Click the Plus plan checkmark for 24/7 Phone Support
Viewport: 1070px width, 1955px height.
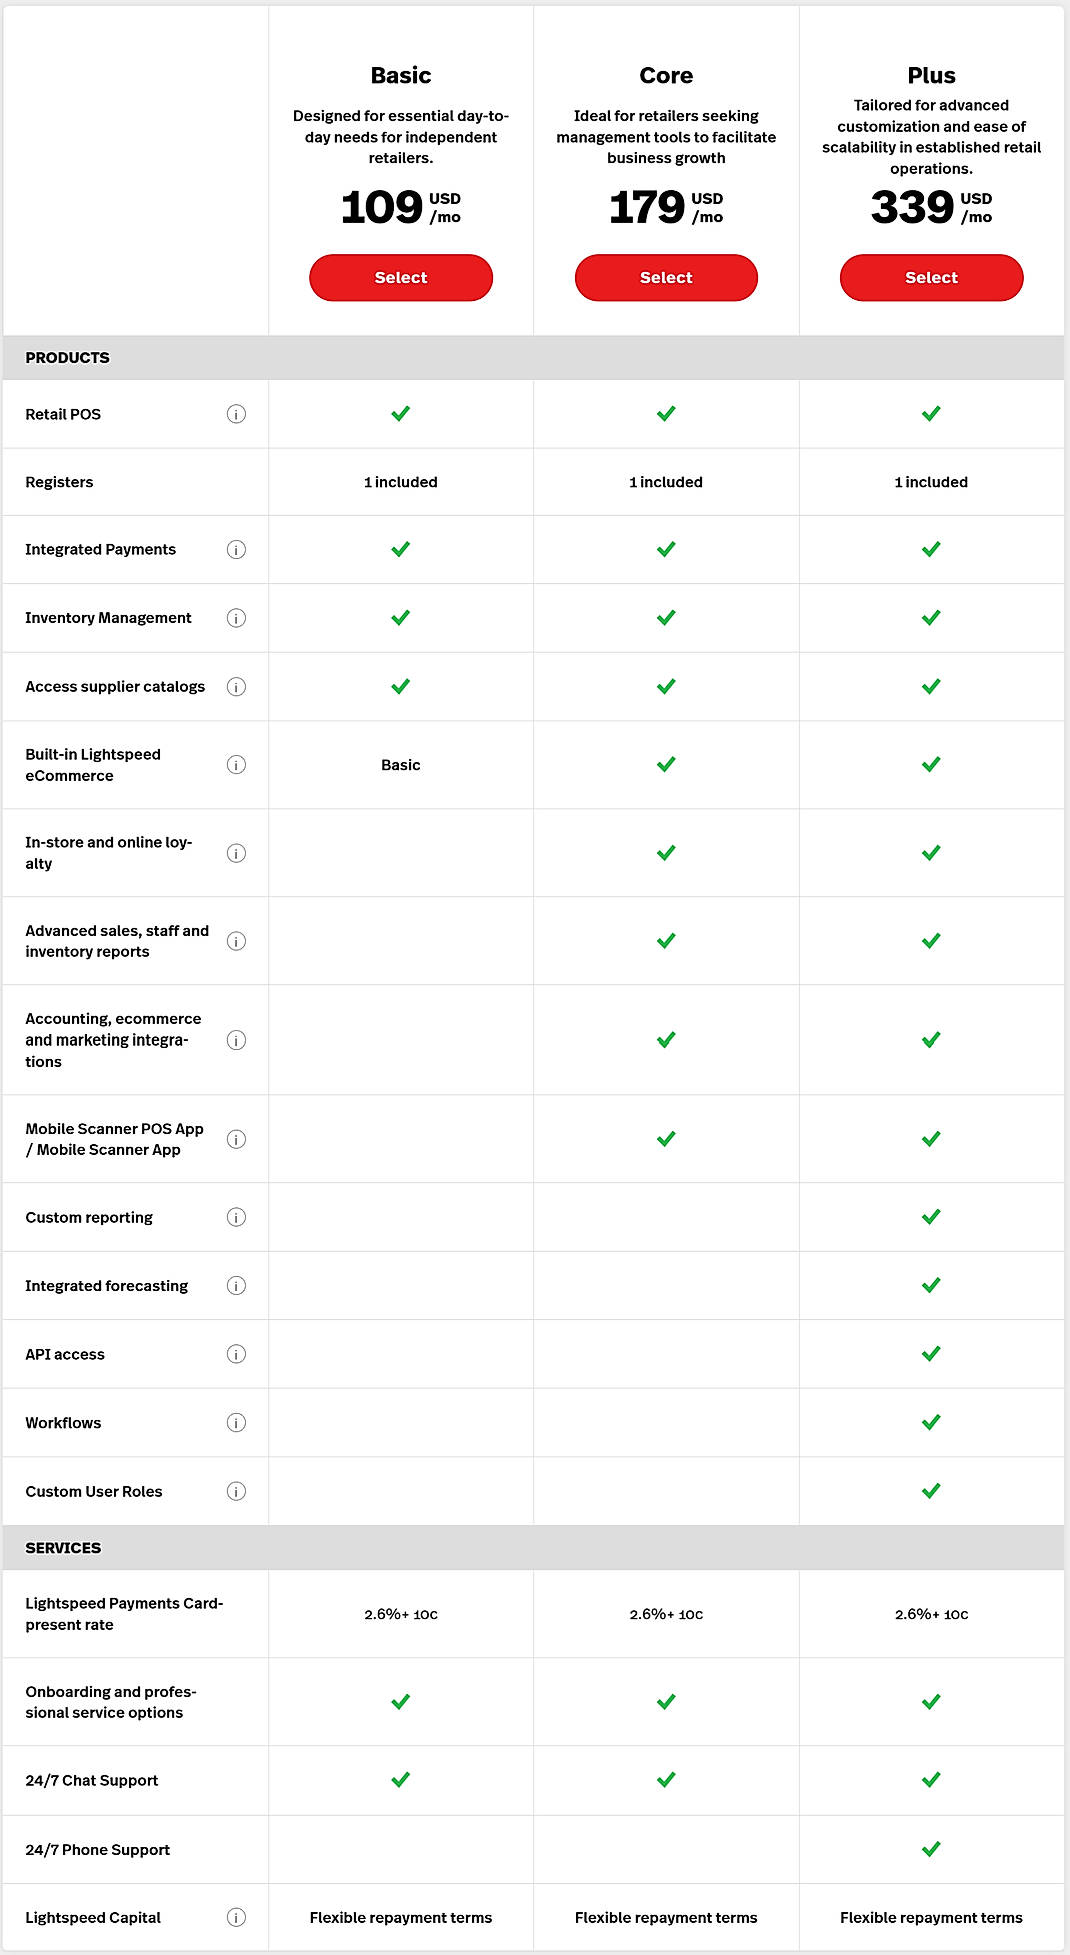(x=930, y=1850)
